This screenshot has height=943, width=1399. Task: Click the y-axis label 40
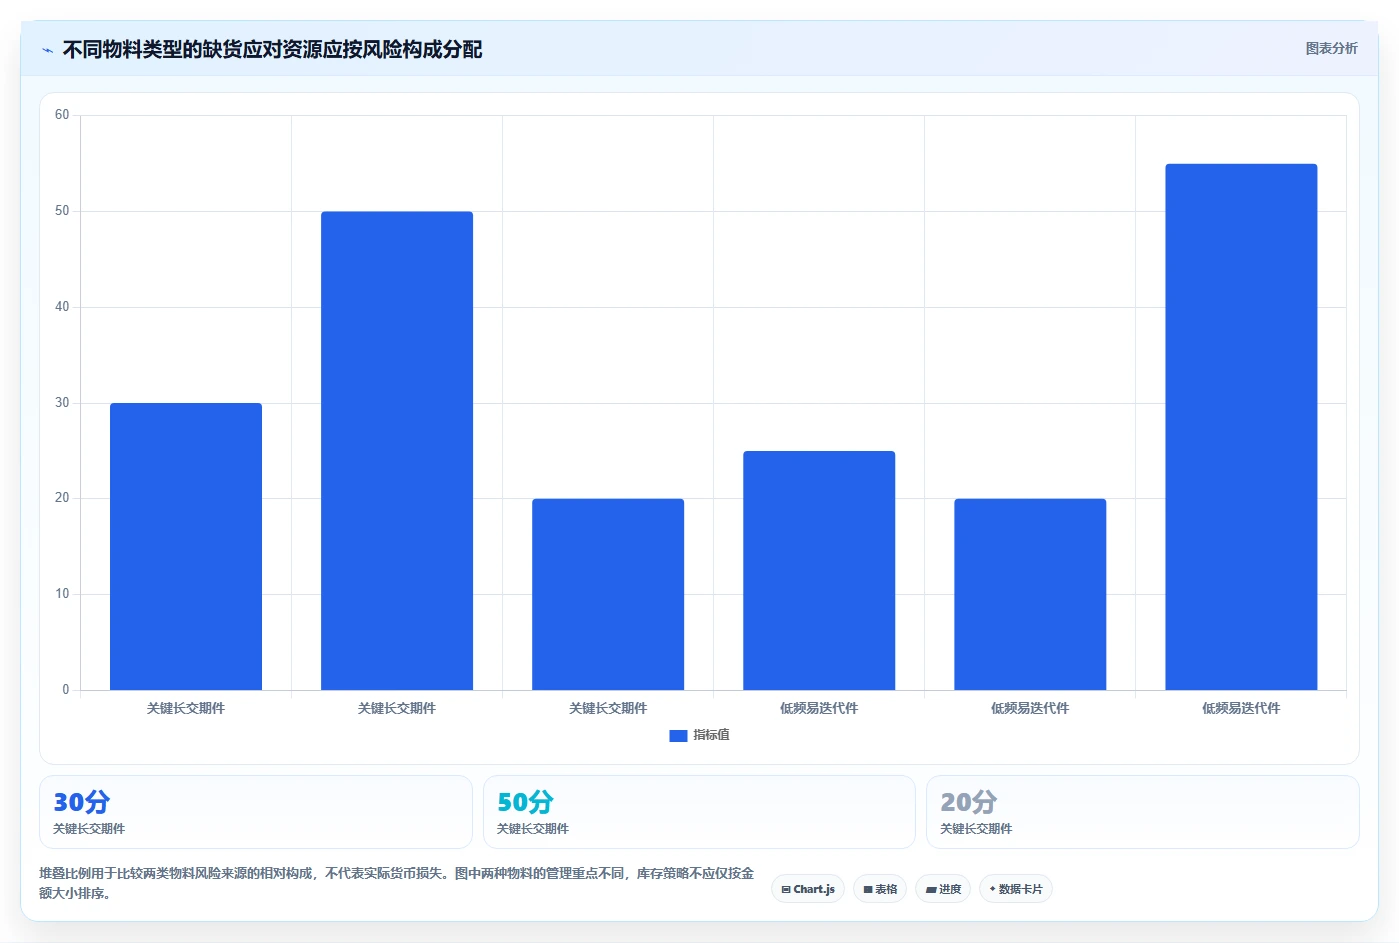(x=62, y=307)
